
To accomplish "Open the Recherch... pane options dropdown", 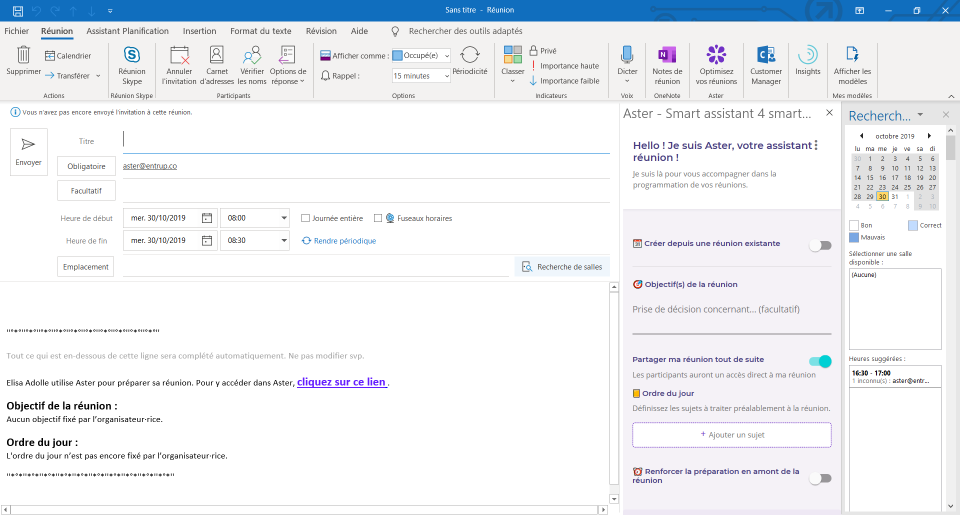I will [x=920, y=115].
